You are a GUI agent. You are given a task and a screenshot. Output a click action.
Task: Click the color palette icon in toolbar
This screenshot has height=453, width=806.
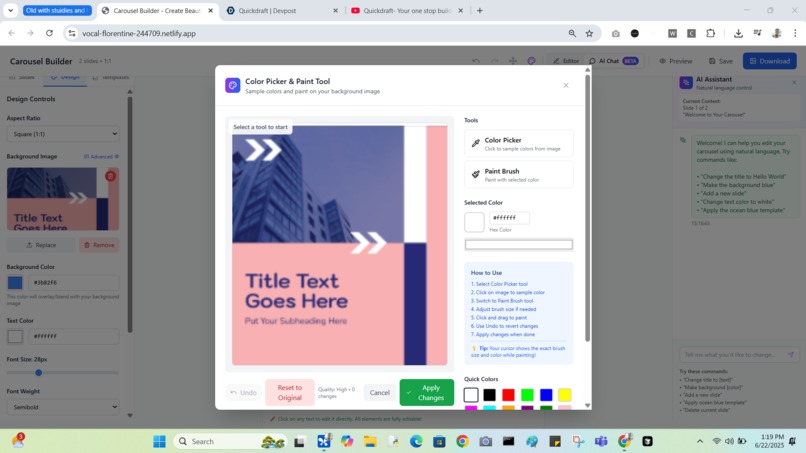[x=532, y=61]
